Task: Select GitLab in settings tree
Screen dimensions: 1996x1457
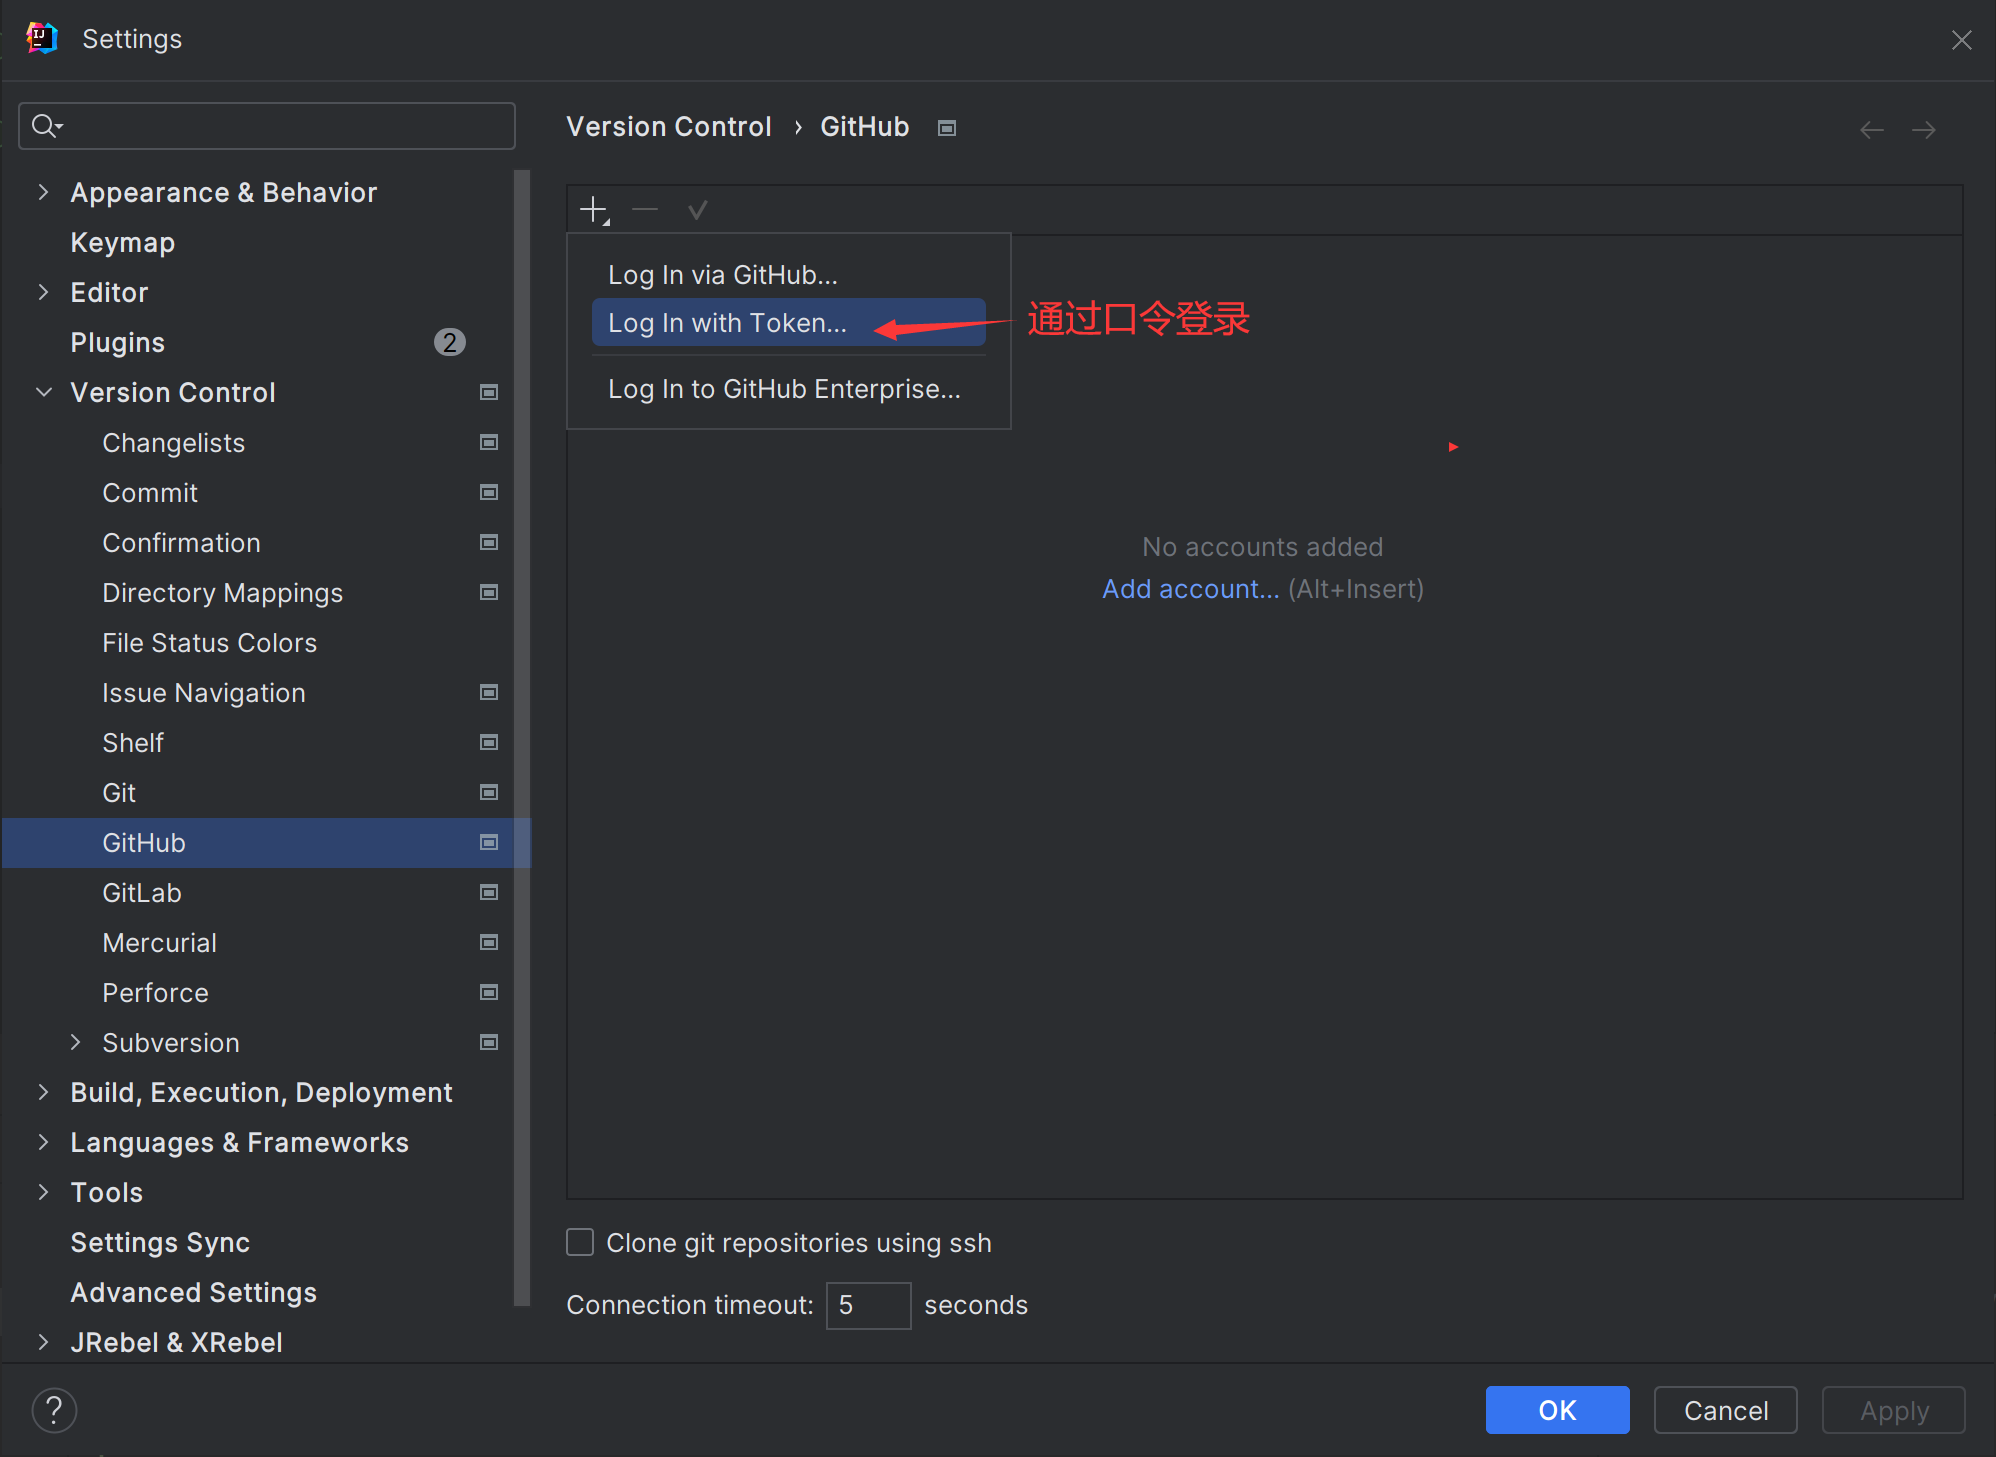Action: (x=141, y=892)
